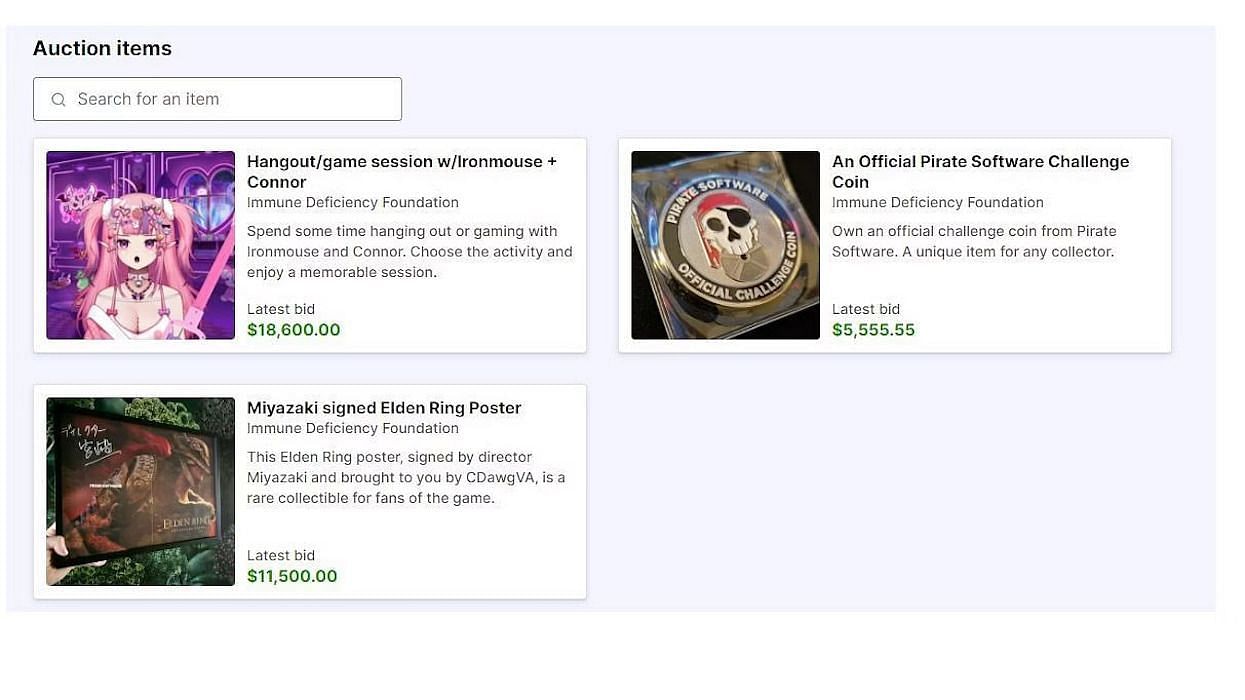Image resolution: width=1245 pixels, height=700 pixels.
Task: Click the challenge coin description text
Action: 973,241
